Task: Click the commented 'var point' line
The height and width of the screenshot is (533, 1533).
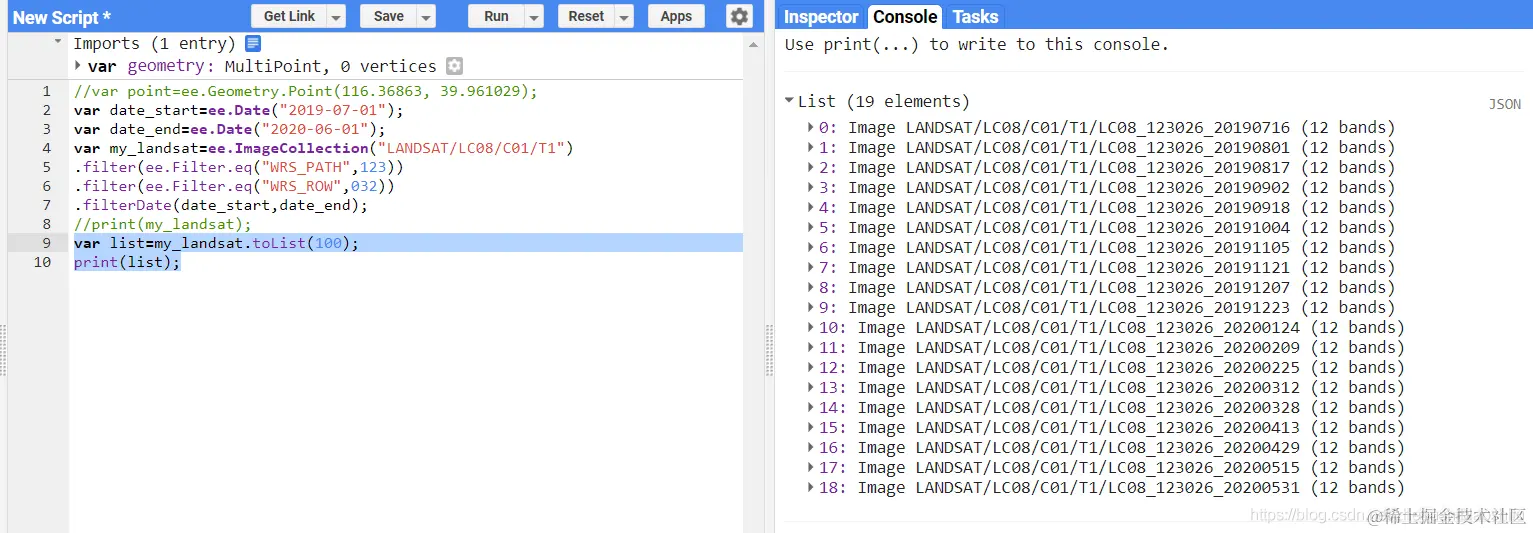Action: [305, 91]
